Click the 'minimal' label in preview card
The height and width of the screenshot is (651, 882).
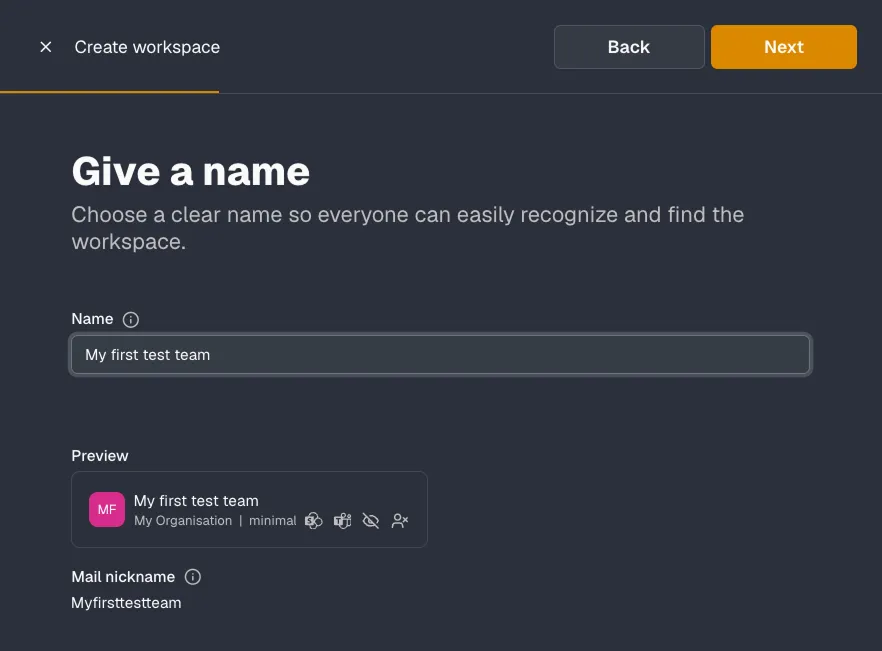(273, 521)
